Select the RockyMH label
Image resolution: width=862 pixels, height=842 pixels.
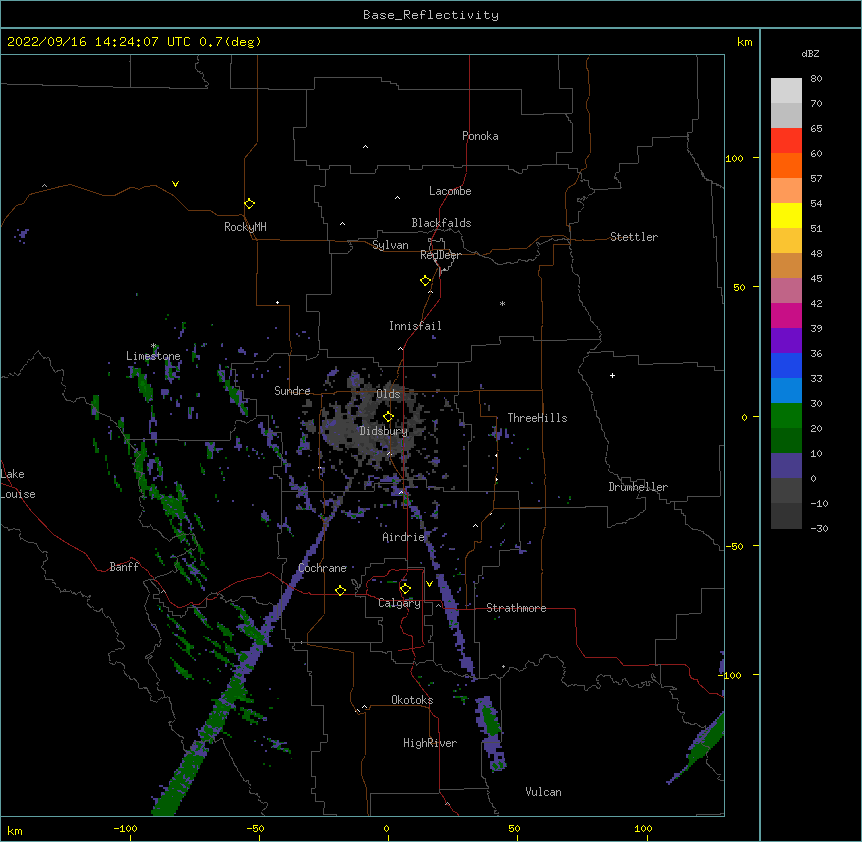click(x=245, y=227)
